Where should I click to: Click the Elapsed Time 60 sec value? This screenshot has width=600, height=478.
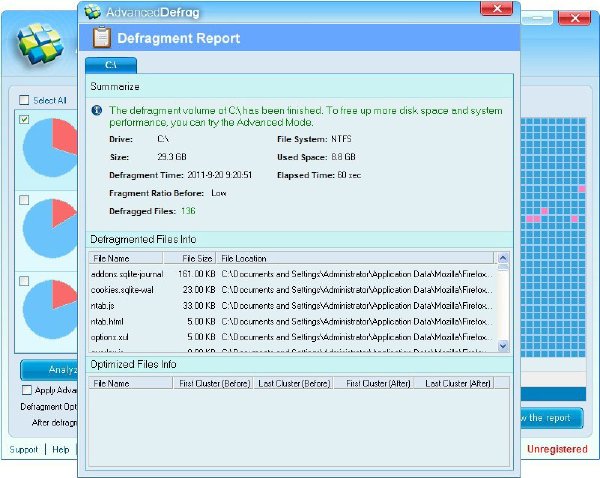tap(349, 175)
